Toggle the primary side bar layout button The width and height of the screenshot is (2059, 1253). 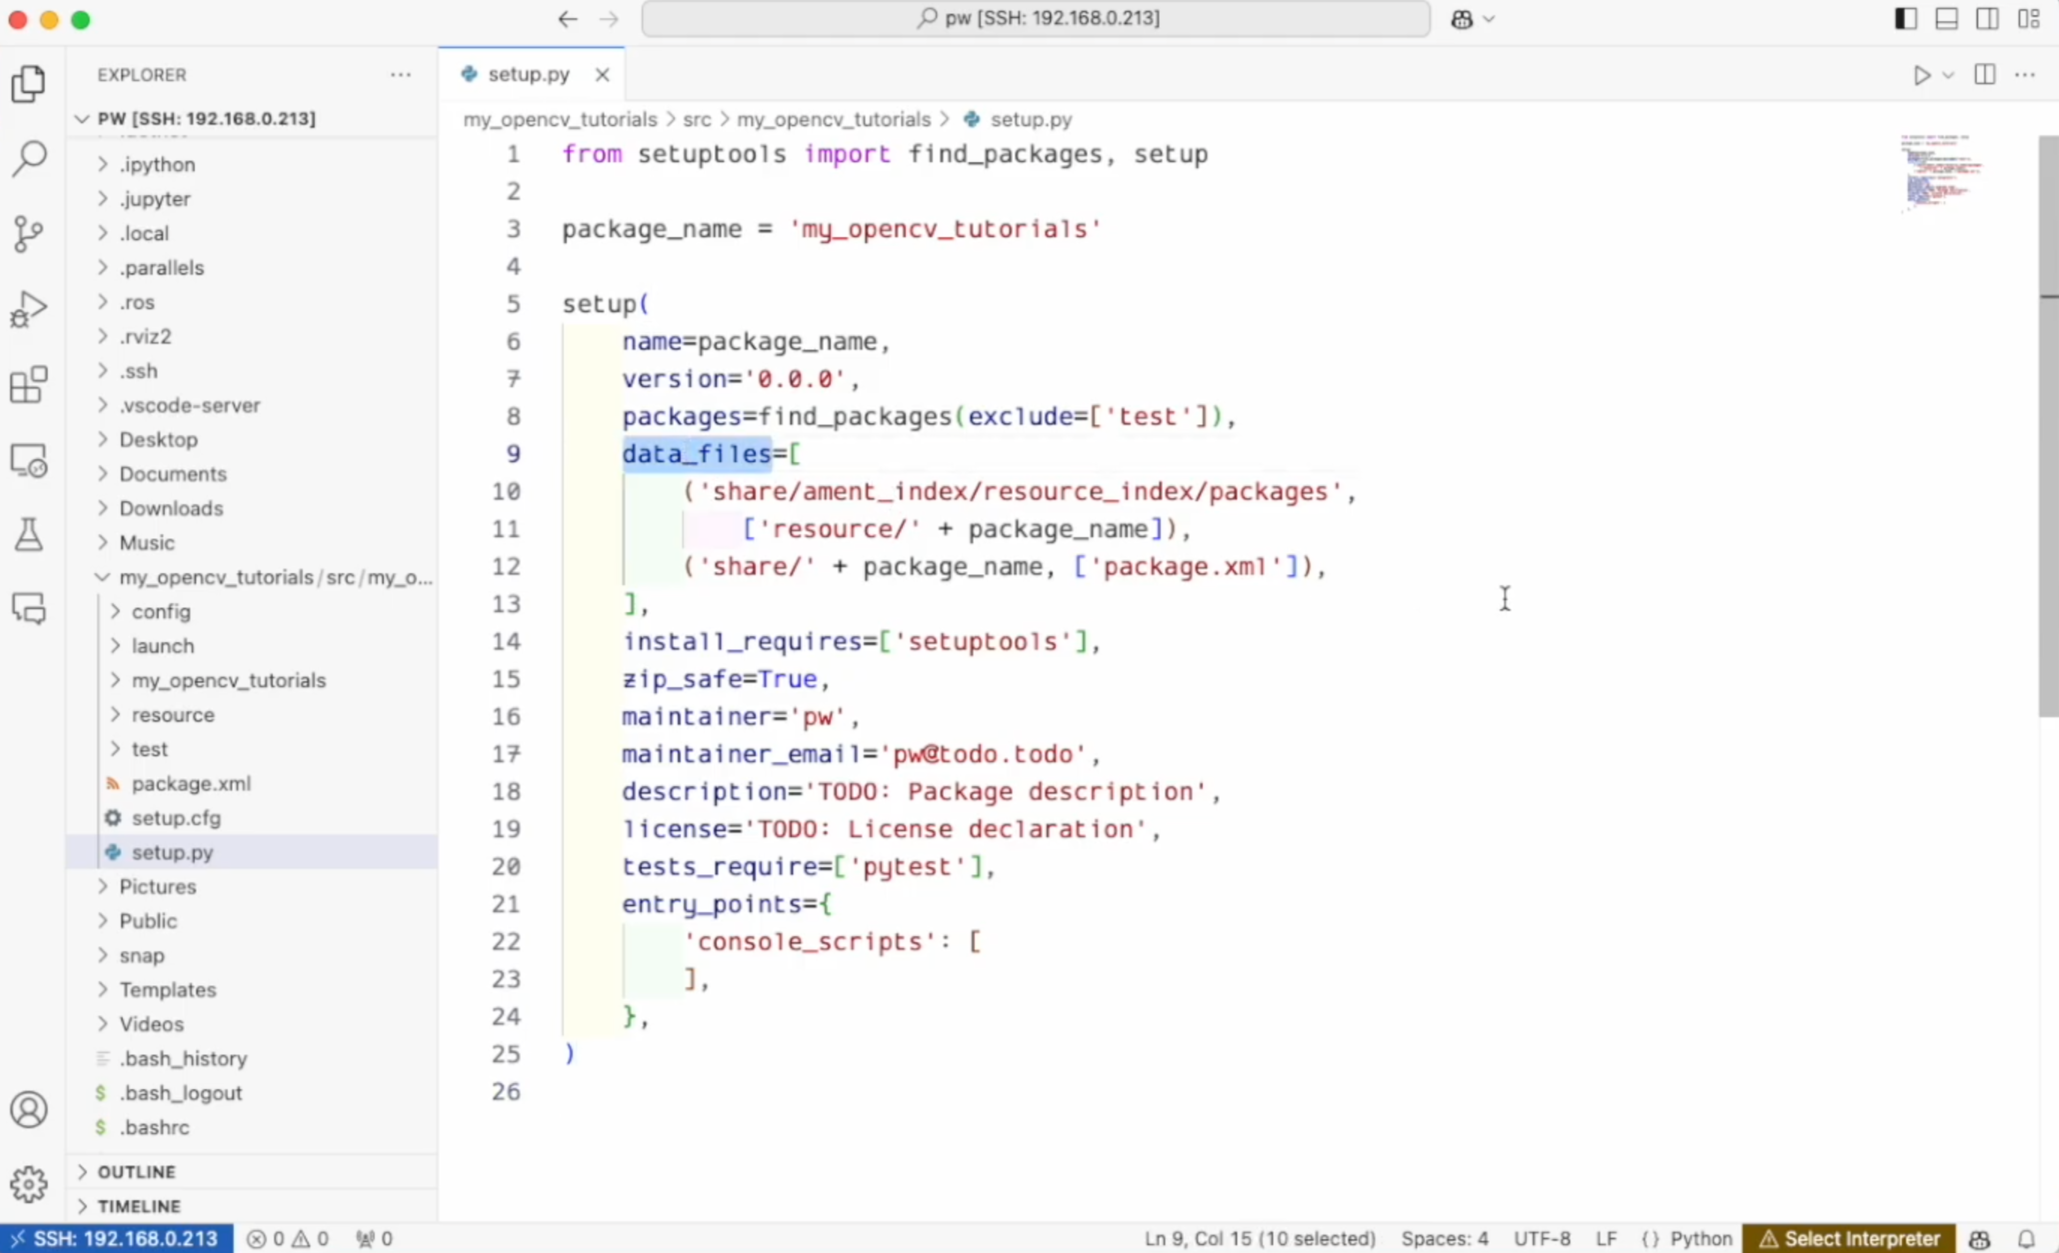tap(1905, 19)
